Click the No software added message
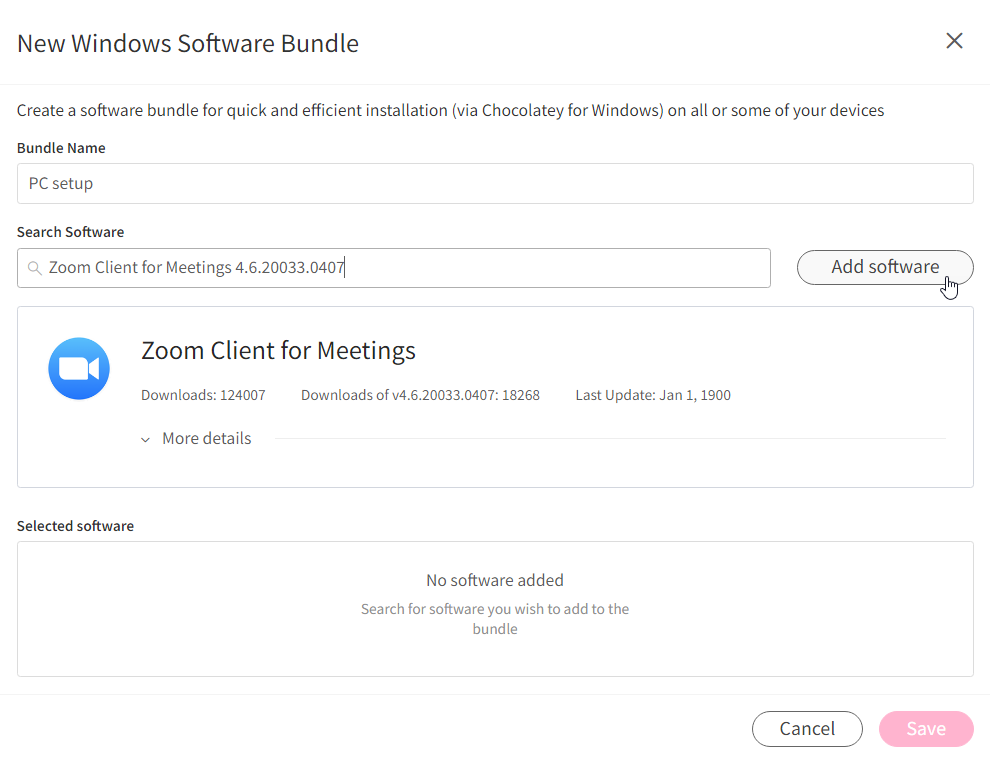 point(495,580)
